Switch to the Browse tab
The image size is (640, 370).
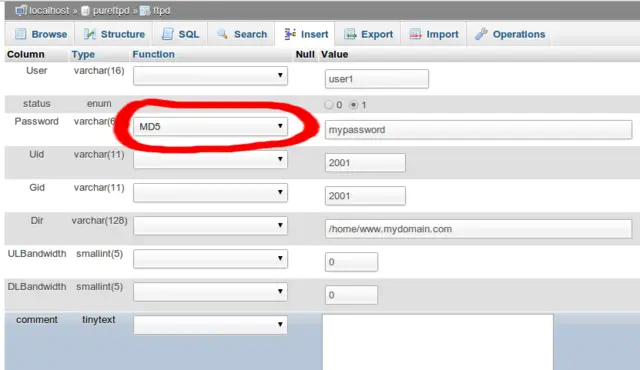40,34
